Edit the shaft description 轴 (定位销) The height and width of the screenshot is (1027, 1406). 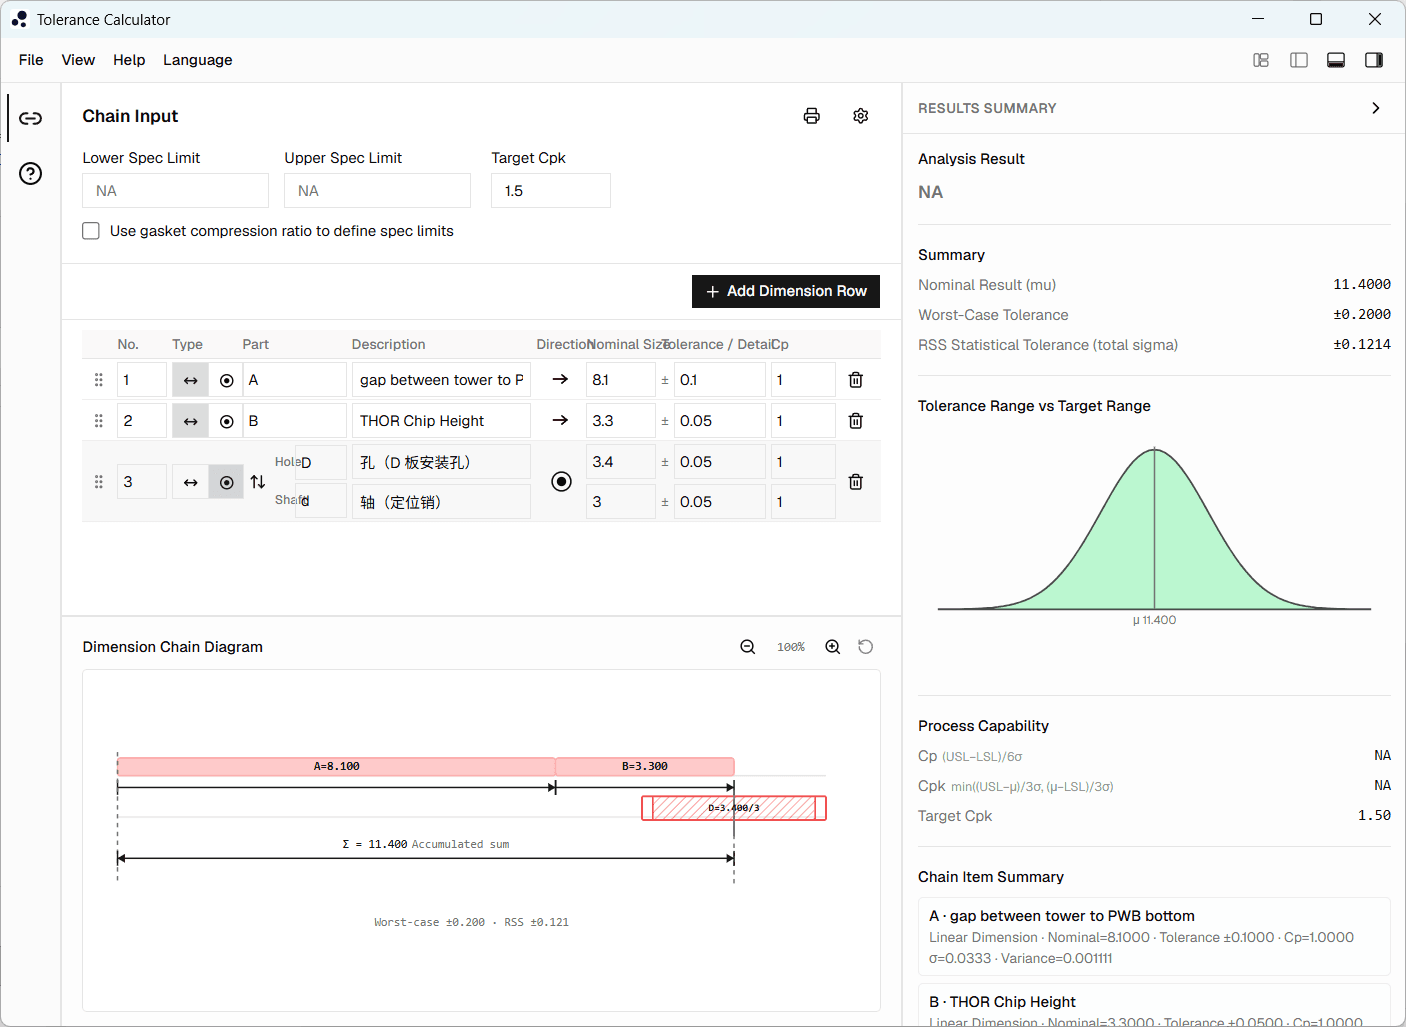pos(441,502)
